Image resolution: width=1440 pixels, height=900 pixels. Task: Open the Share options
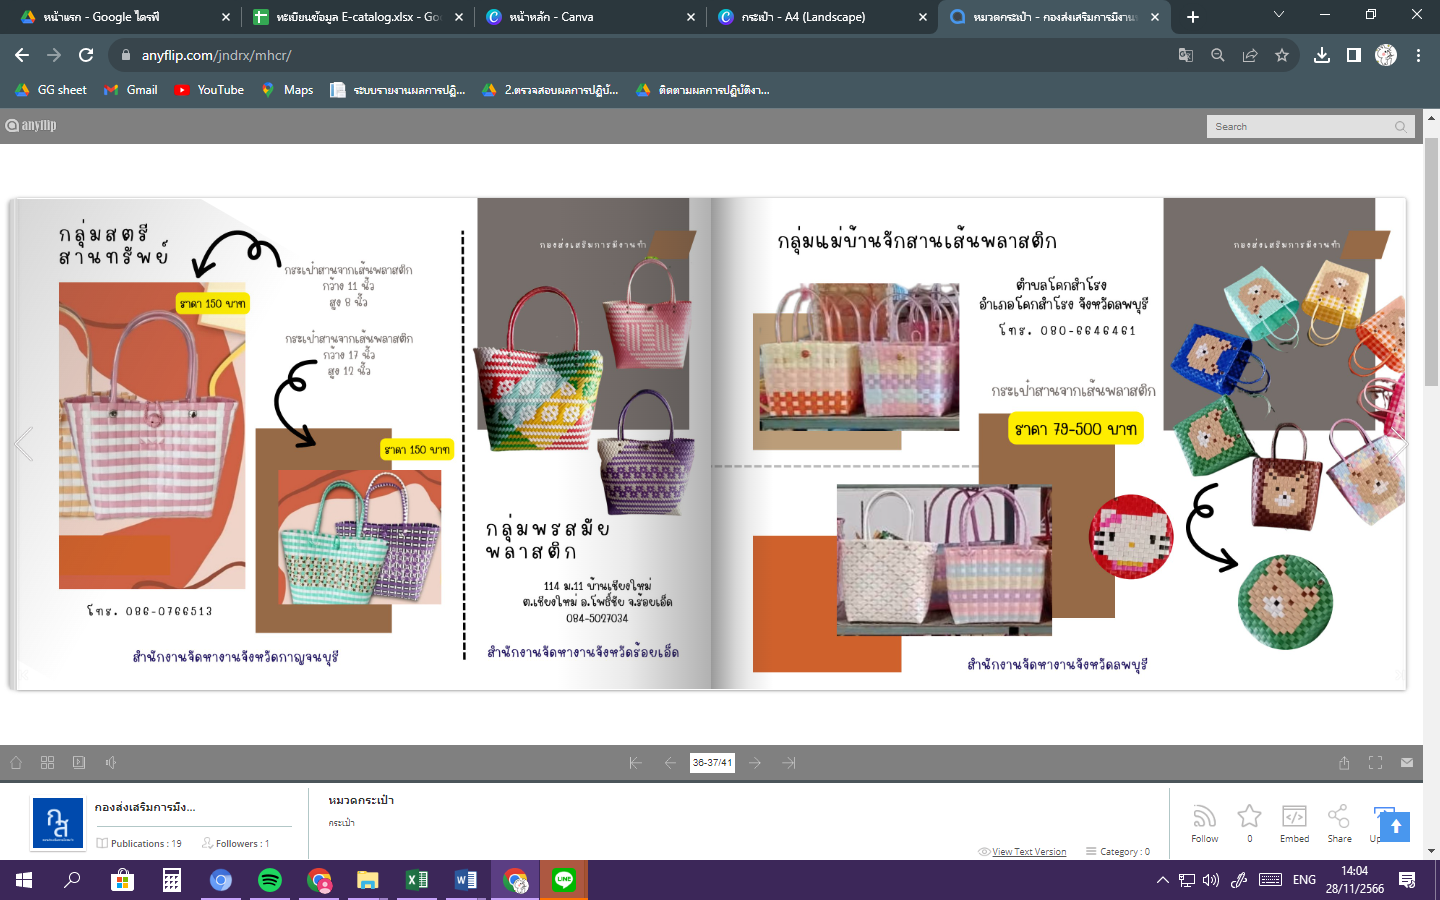click(1339, 817)
